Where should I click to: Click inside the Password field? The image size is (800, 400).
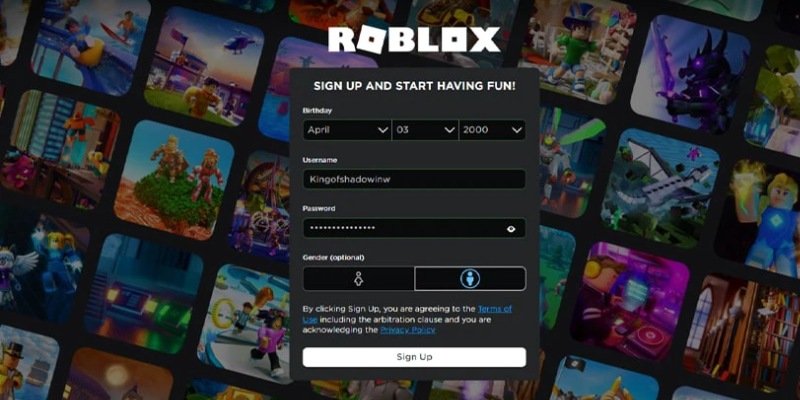point(414,228)
